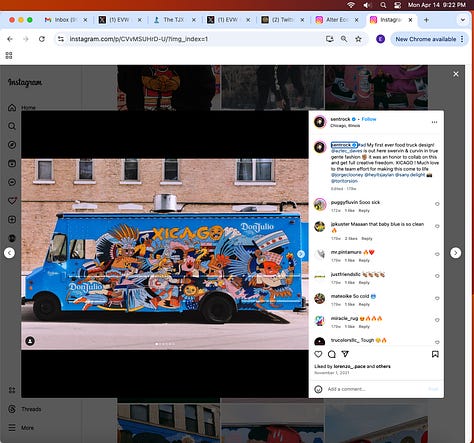Viewport: 474px width, 443px height.
Task: Show tagged people icon on photo
Action: click(30, 341)
